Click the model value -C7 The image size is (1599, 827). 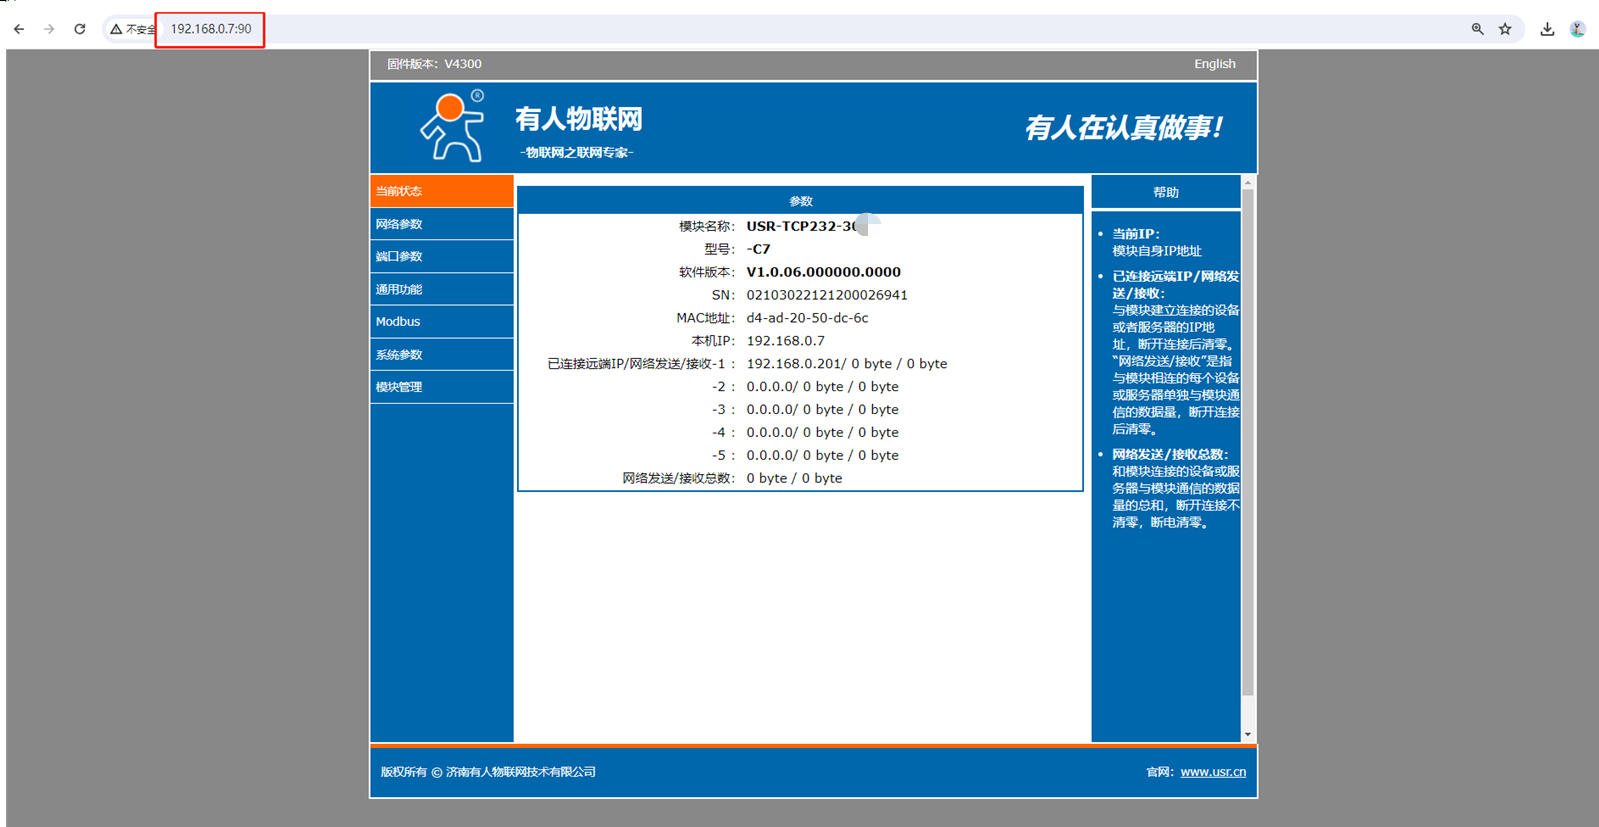pos(758,249)
